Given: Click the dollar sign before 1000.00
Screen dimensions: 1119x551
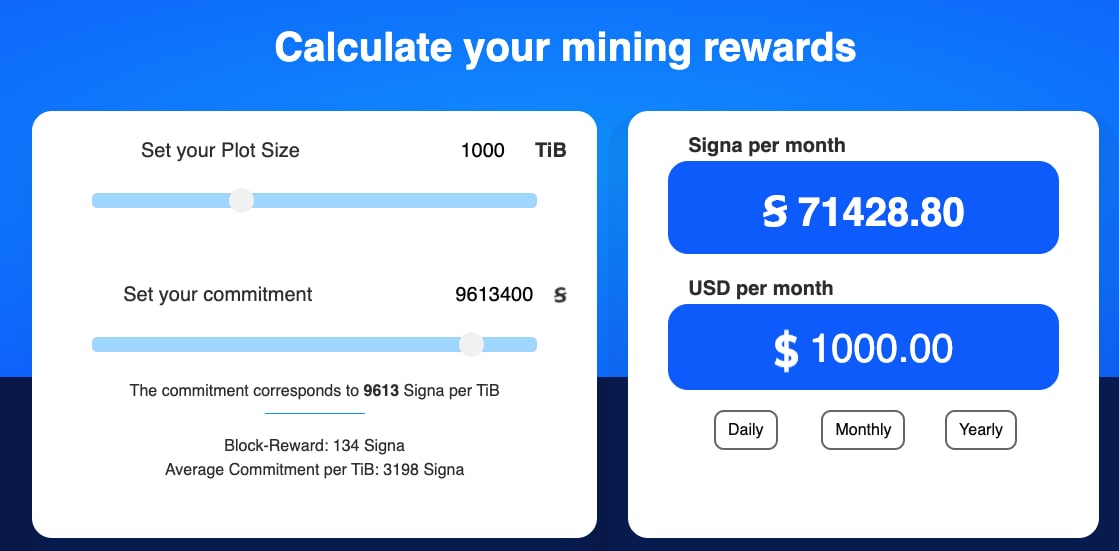Looking at the screenshot, I should pos(787,349).
